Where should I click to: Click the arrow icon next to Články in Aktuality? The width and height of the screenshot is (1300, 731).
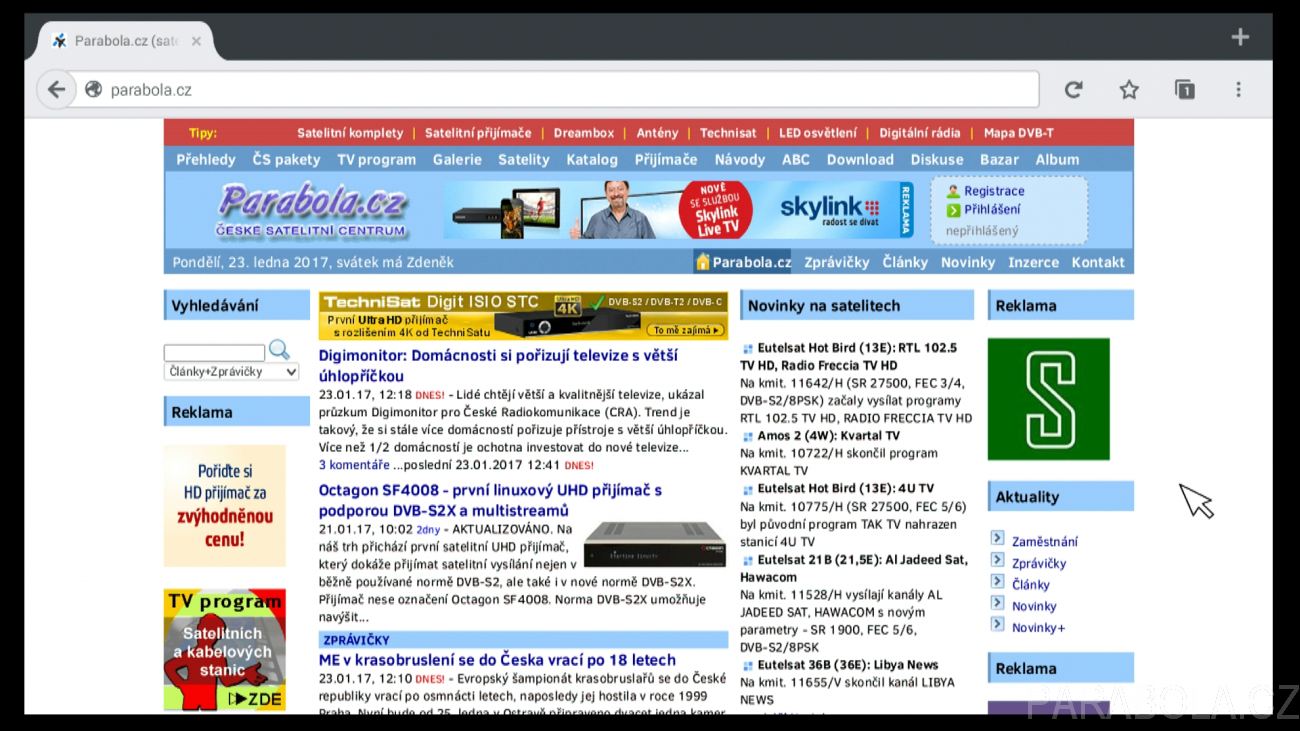(997, 581)
